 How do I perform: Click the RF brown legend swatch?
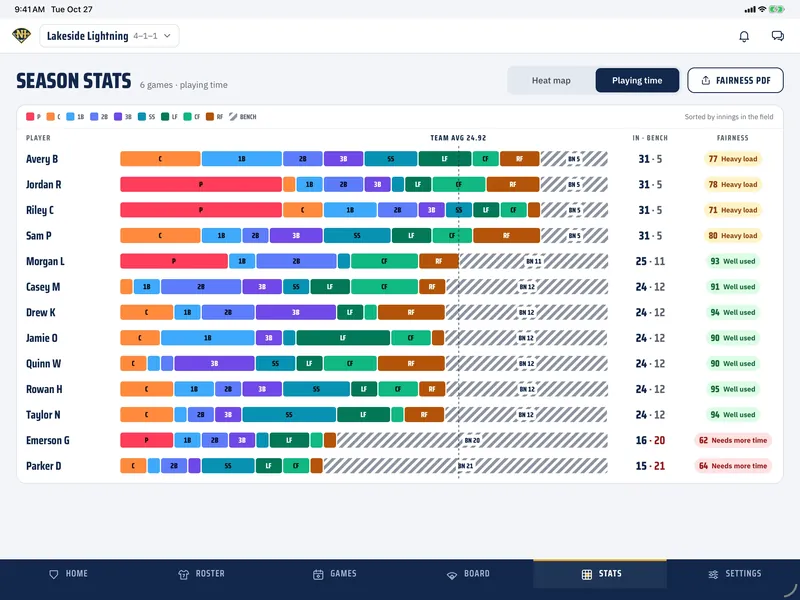(210, 117)
